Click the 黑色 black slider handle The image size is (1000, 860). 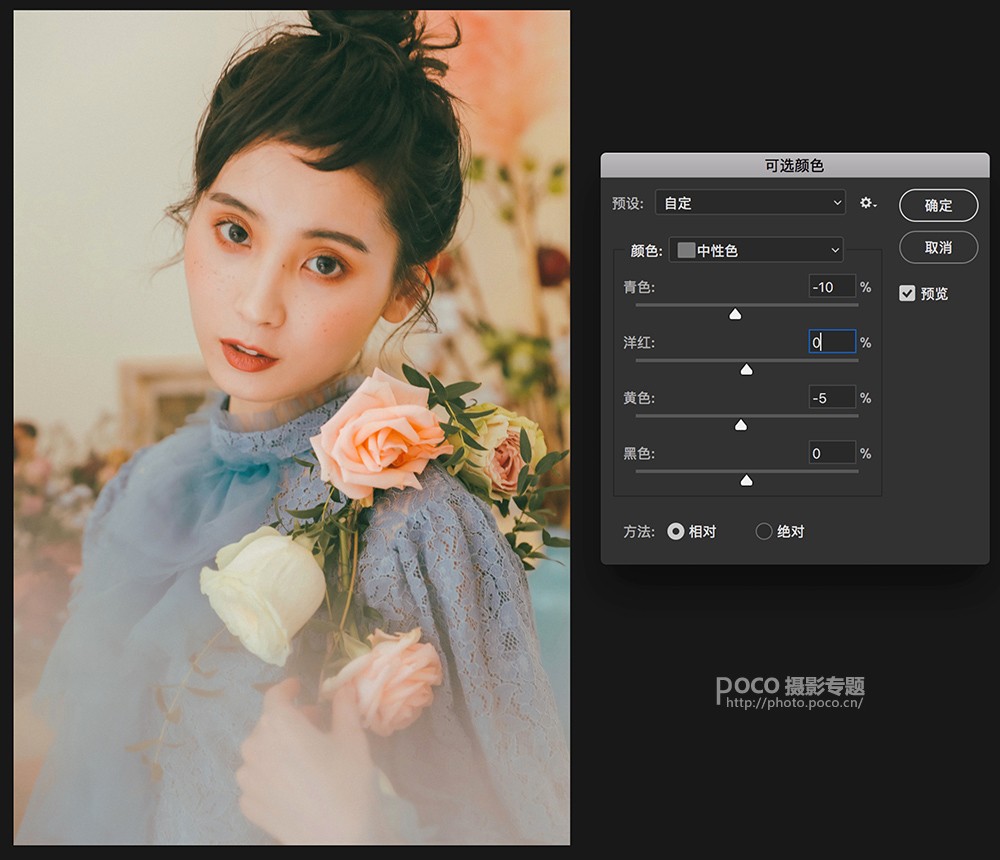point(746,480)
